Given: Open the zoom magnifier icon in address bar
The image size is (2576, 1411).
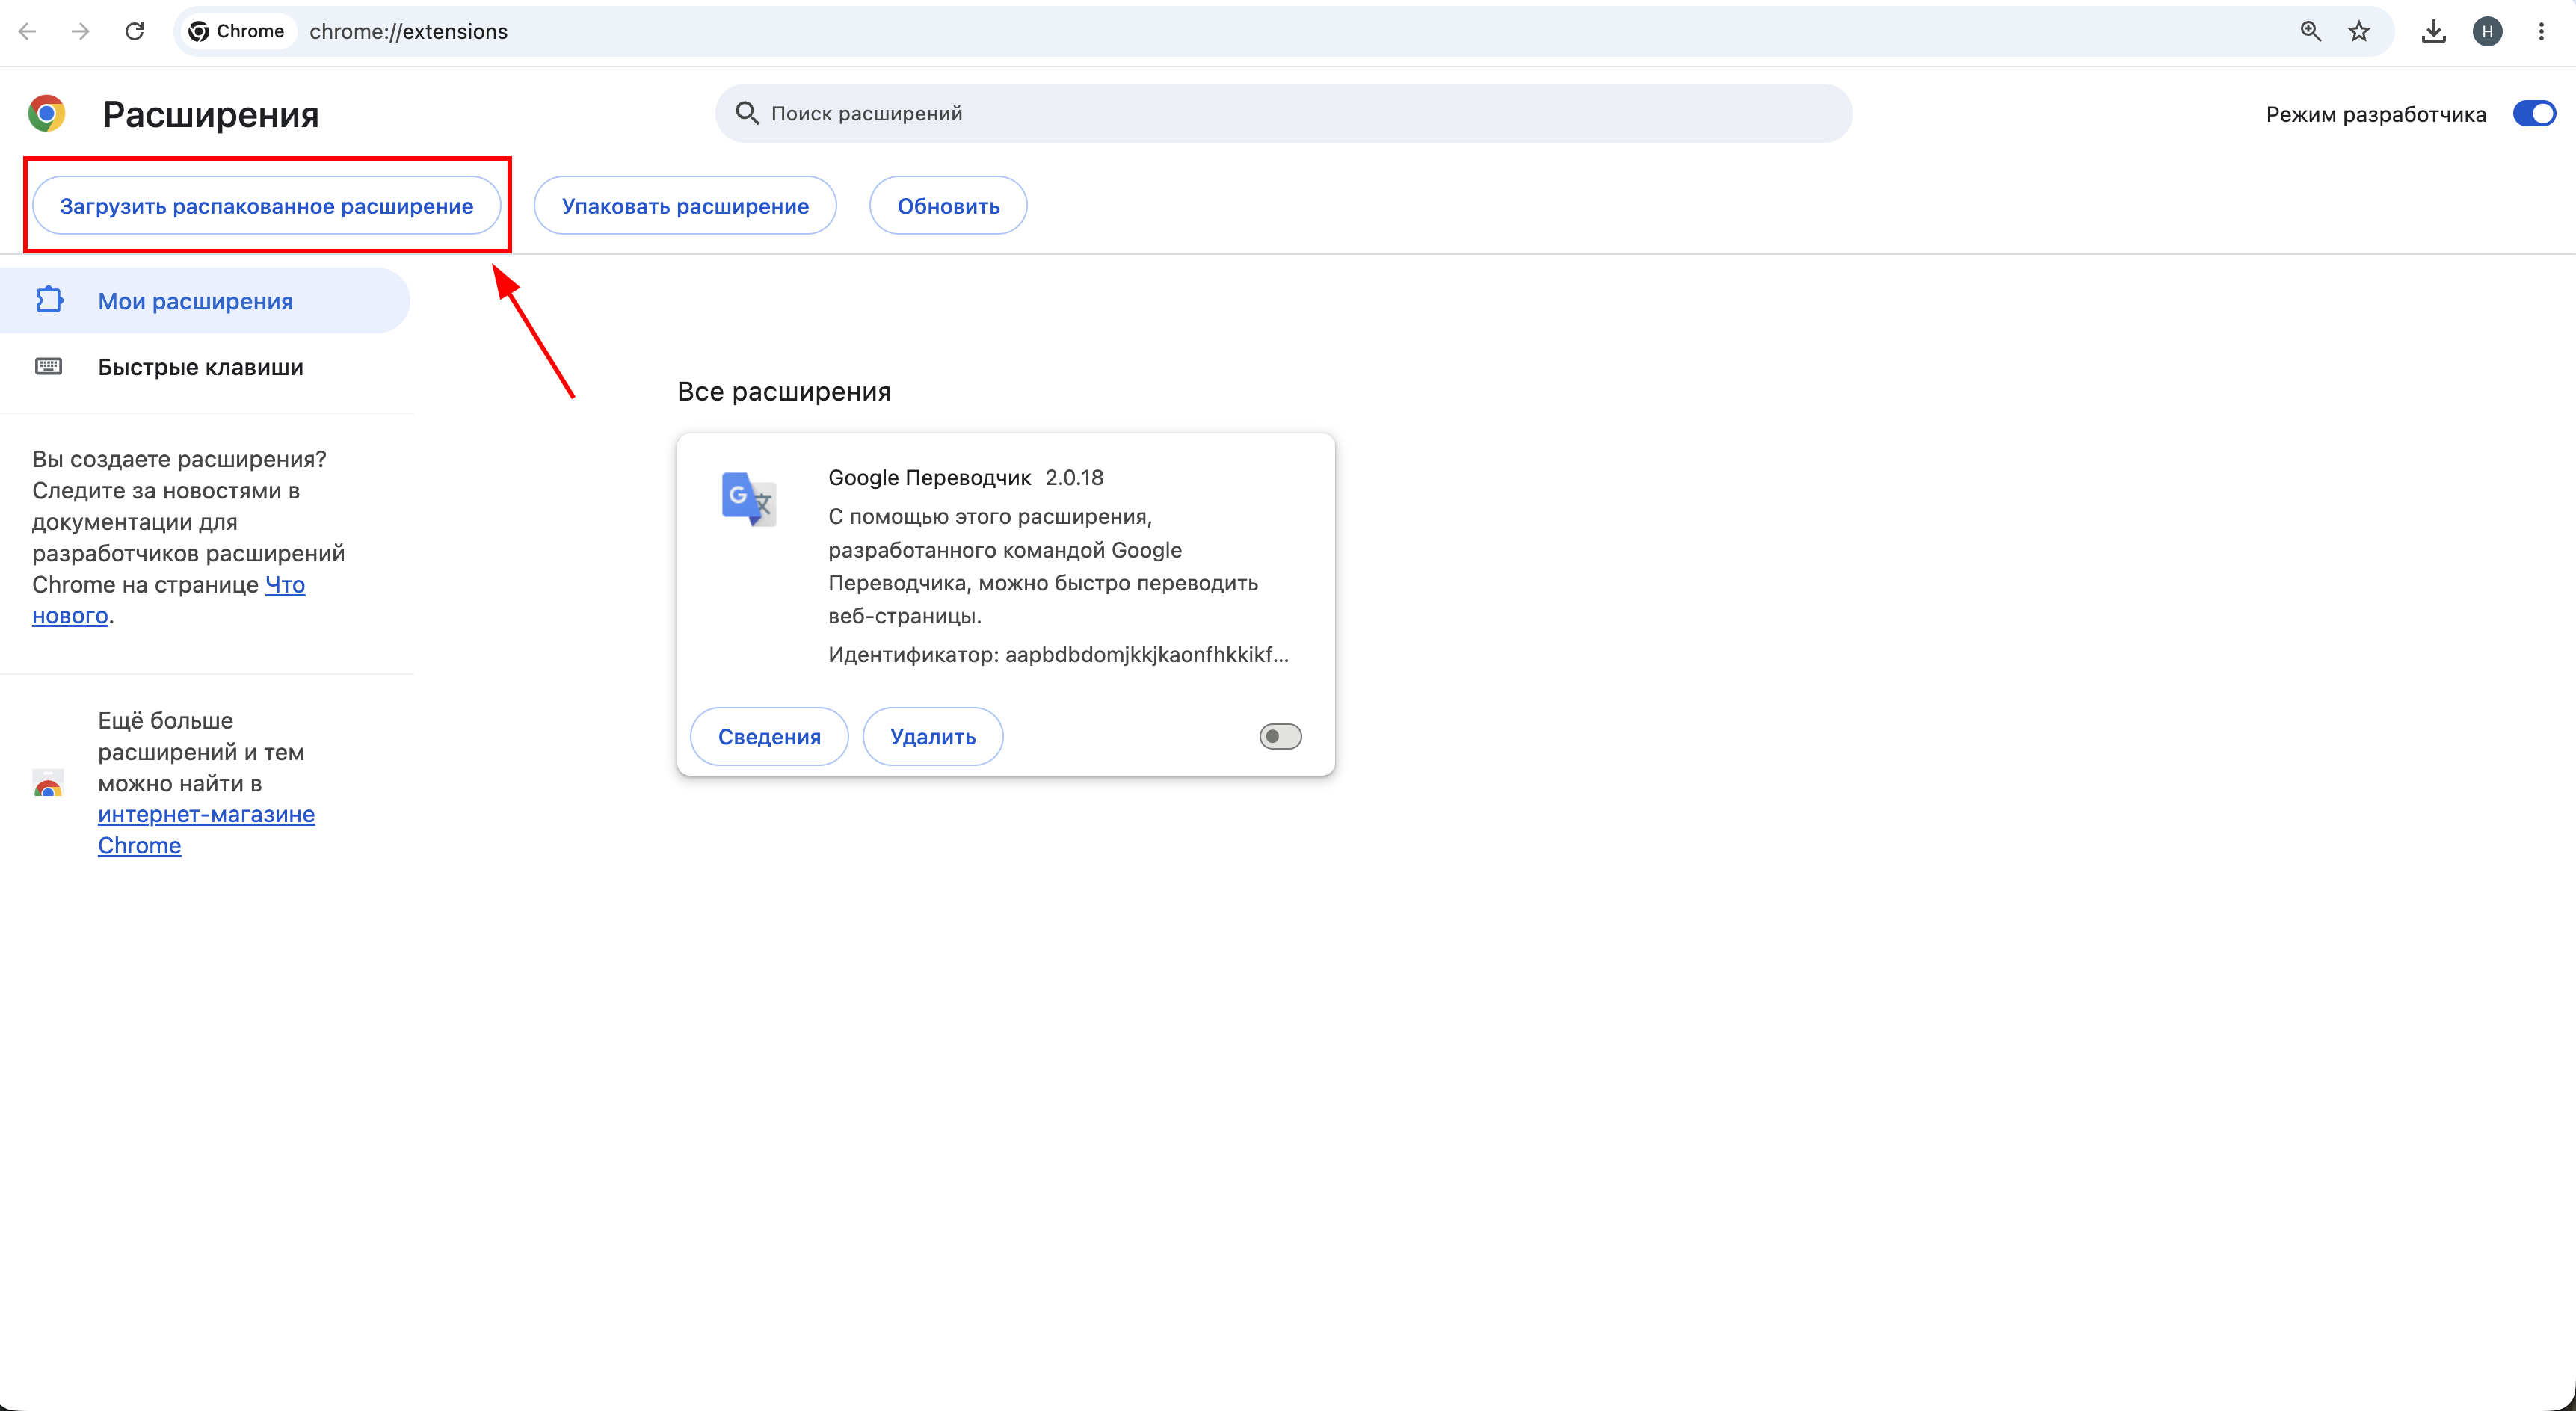Looking at the screenshot, I should tap(2310, 31).
